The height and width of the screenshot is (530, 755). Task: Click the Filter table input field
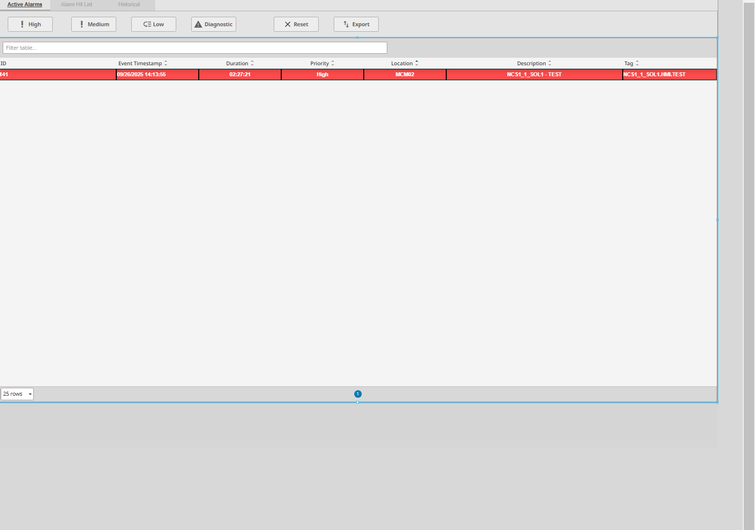click(x=194, y=48)
